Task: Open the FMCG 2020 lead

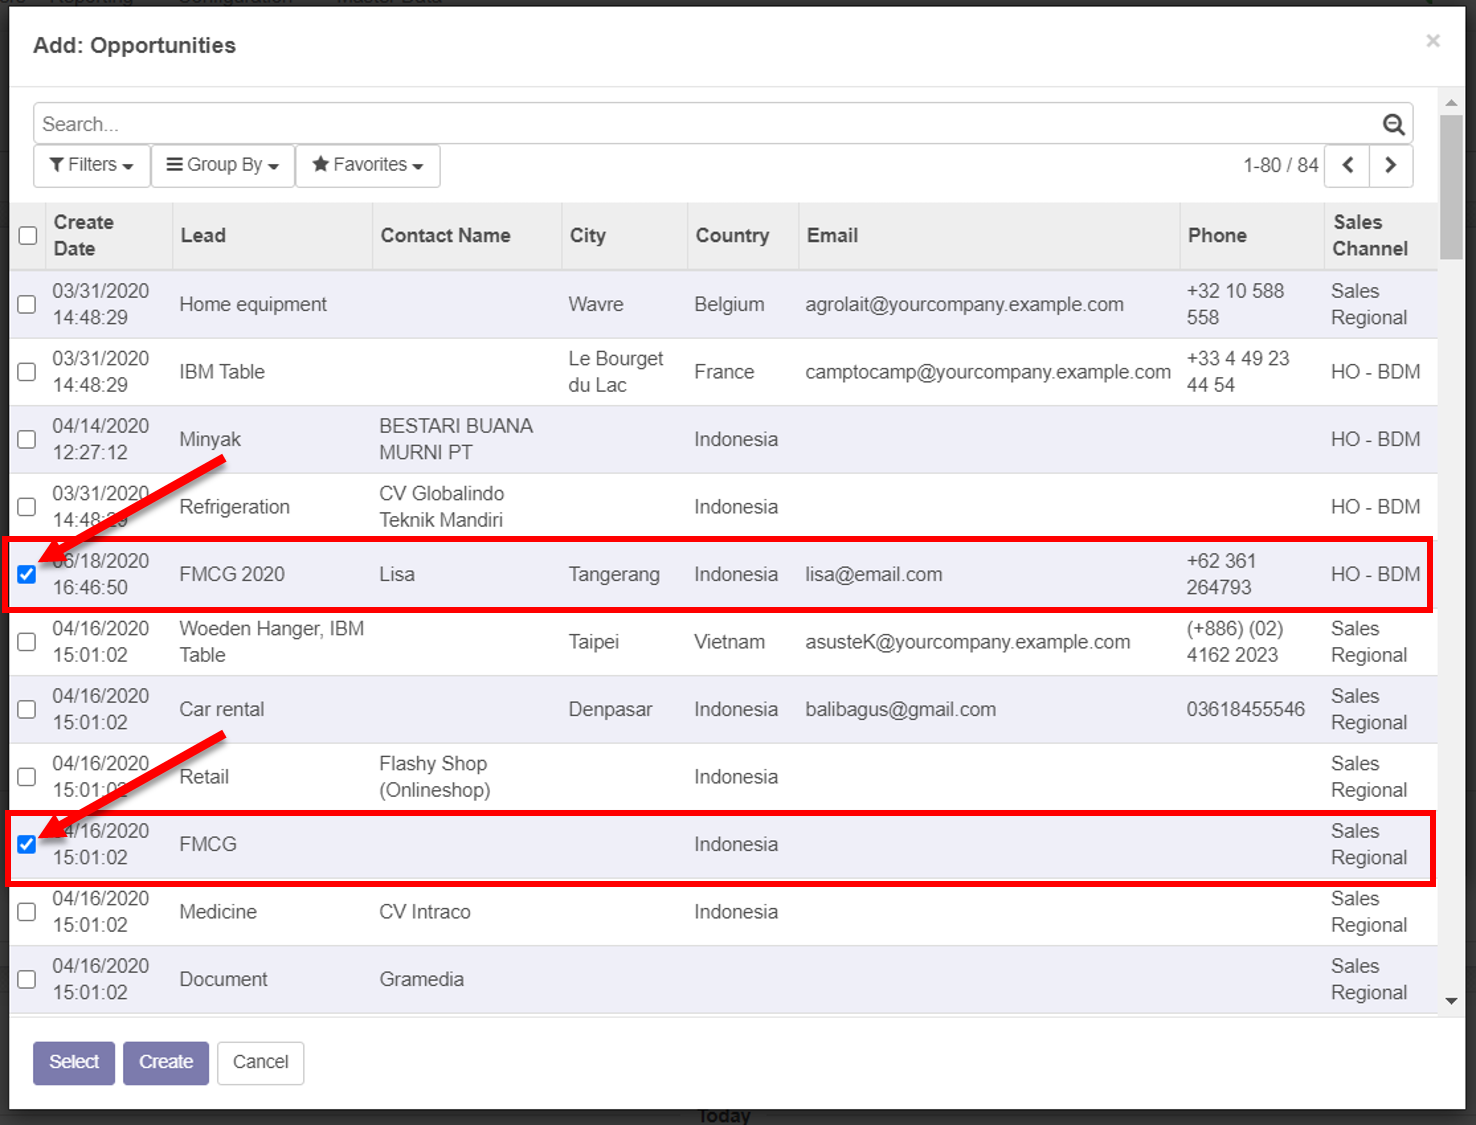Action: (232, 574)
